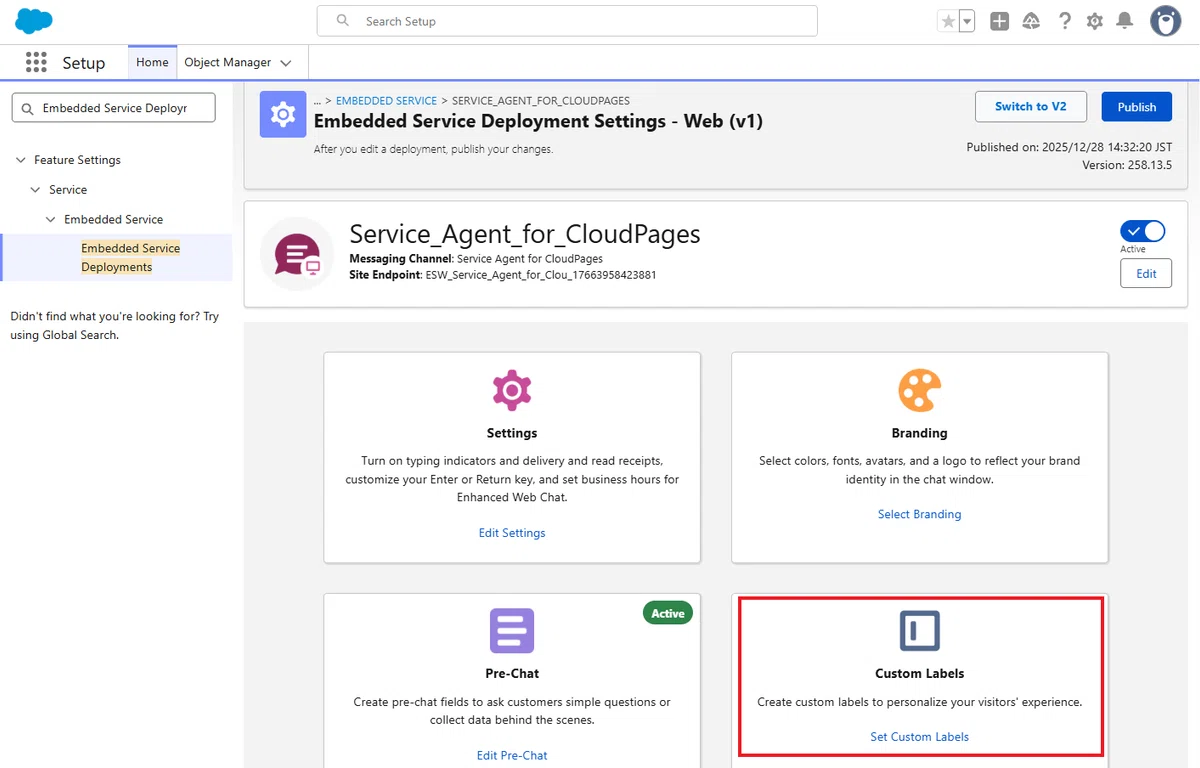This screenshot has width=1200, height=768.
Task: Open the Edit Settings link
Action: pos(512,533)
